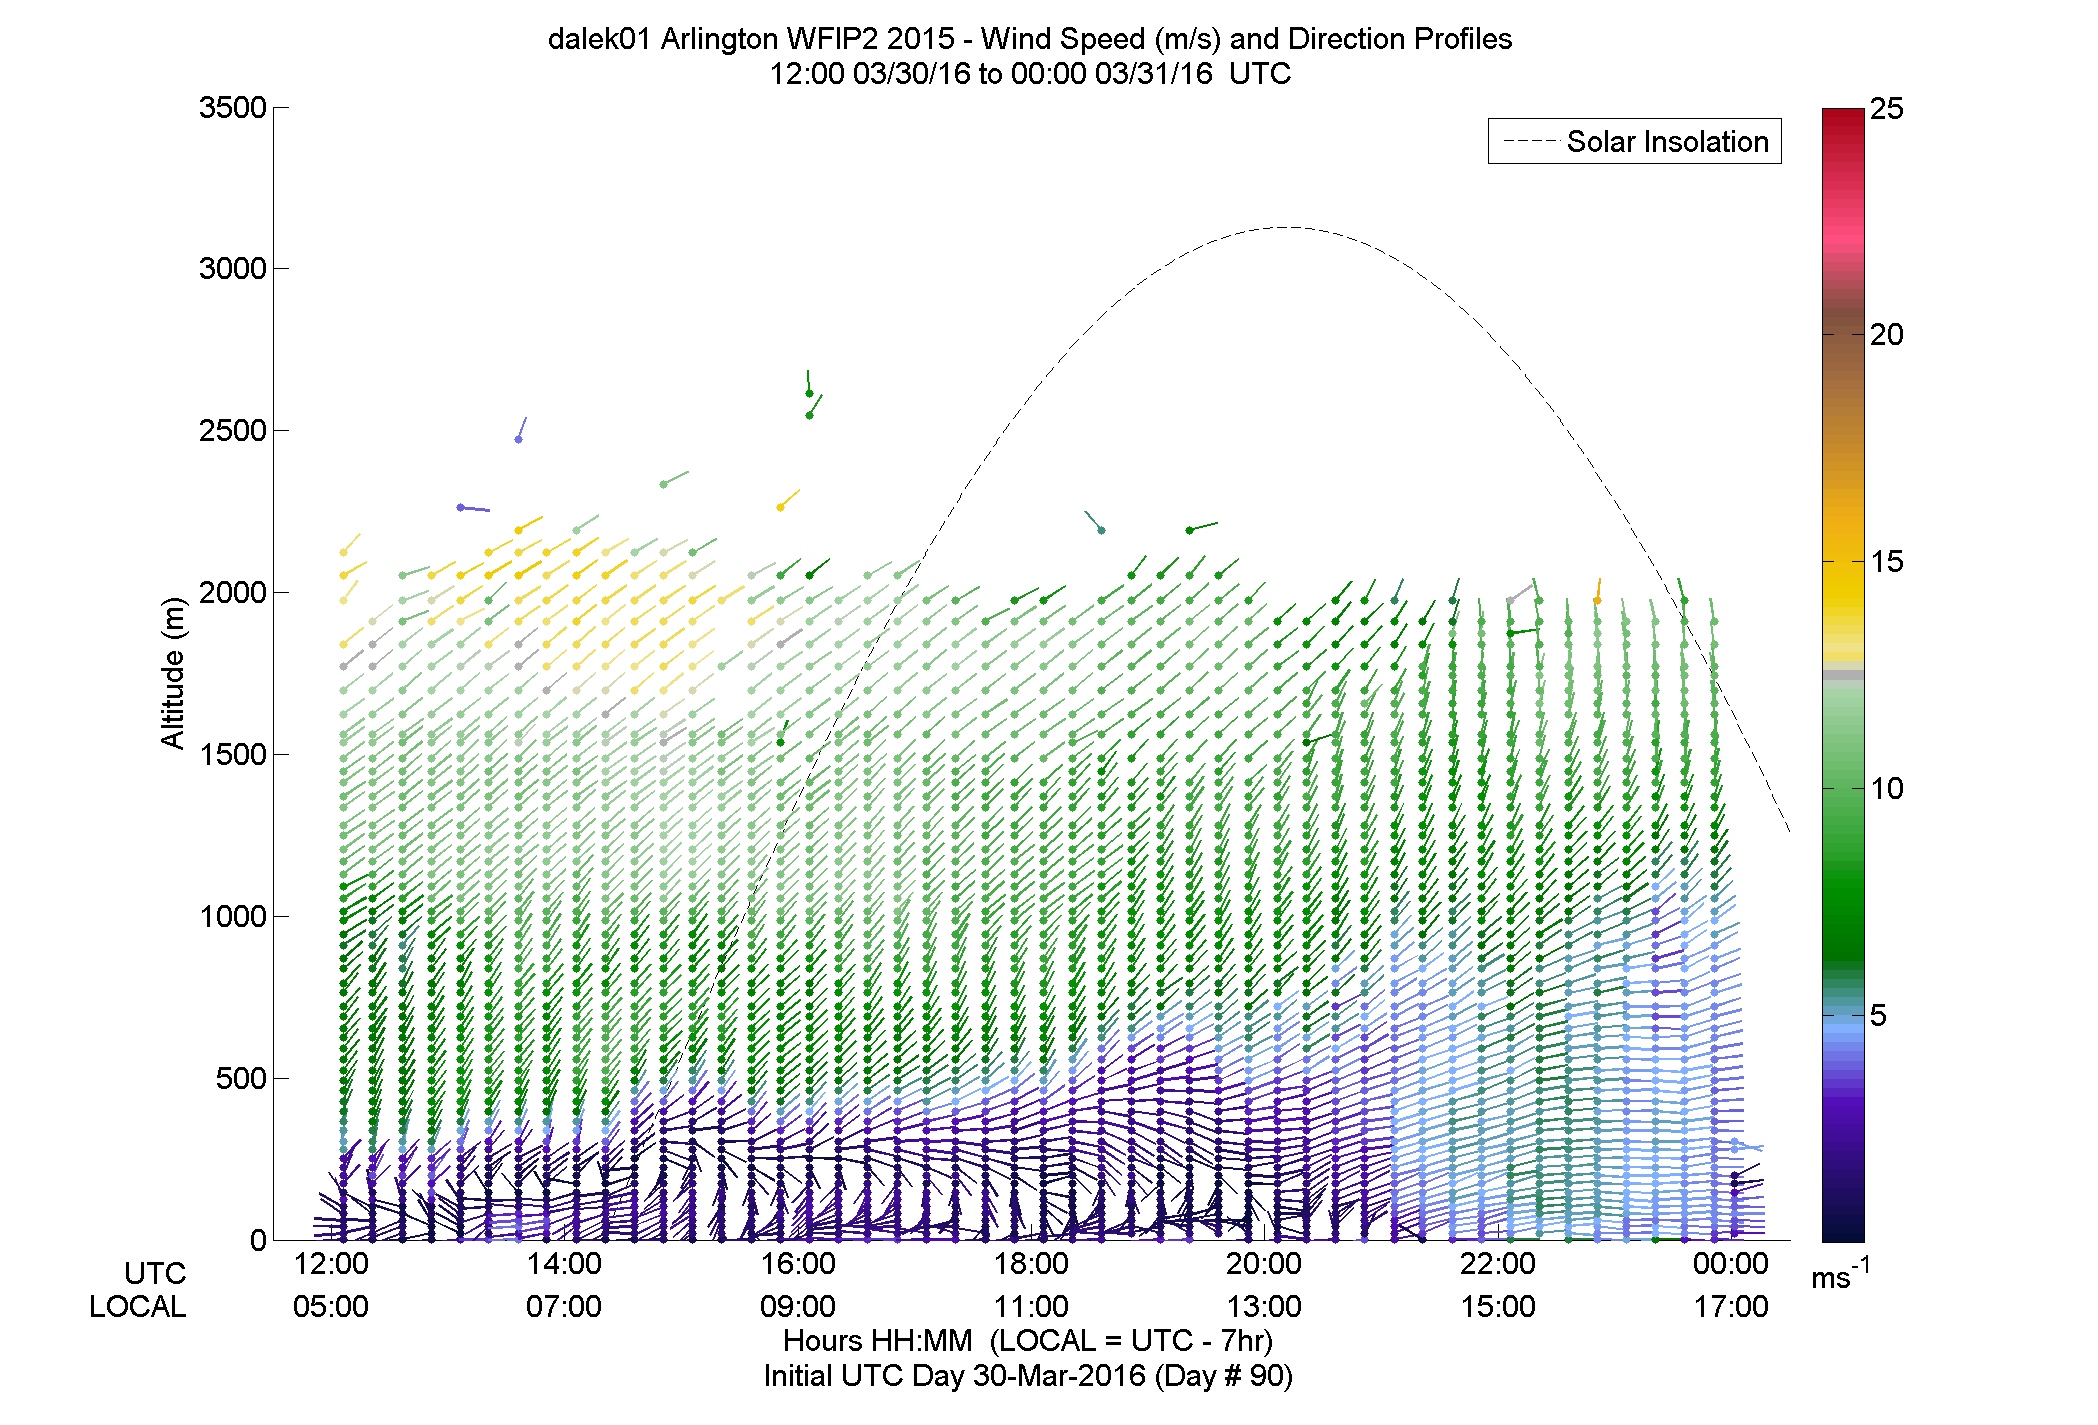
Task: Click the 2000 altitude tick label
Action: pos(233,592)
